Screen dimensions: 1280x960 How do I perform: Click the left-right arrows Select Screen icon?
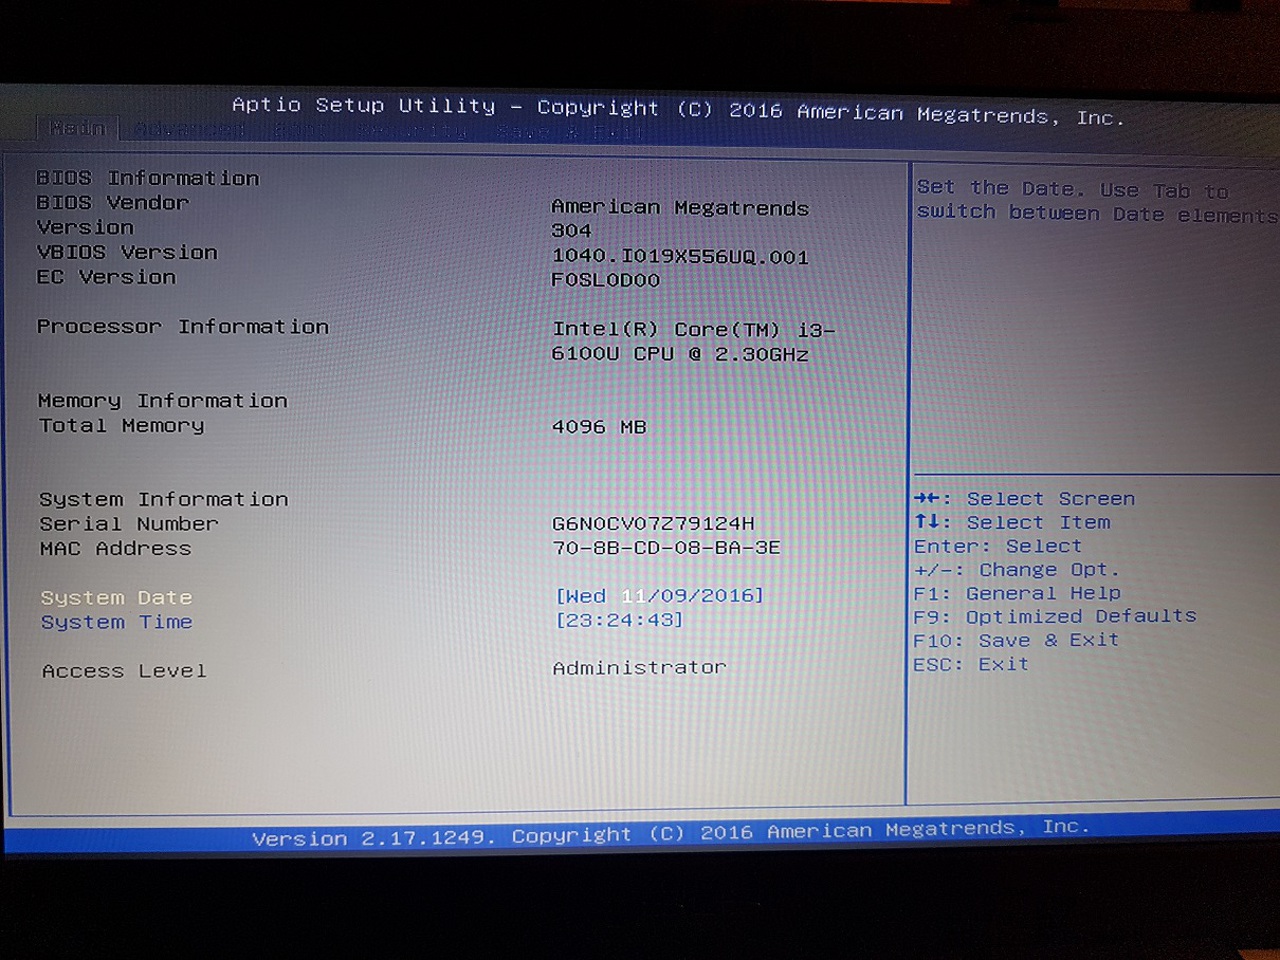point(927,498)
